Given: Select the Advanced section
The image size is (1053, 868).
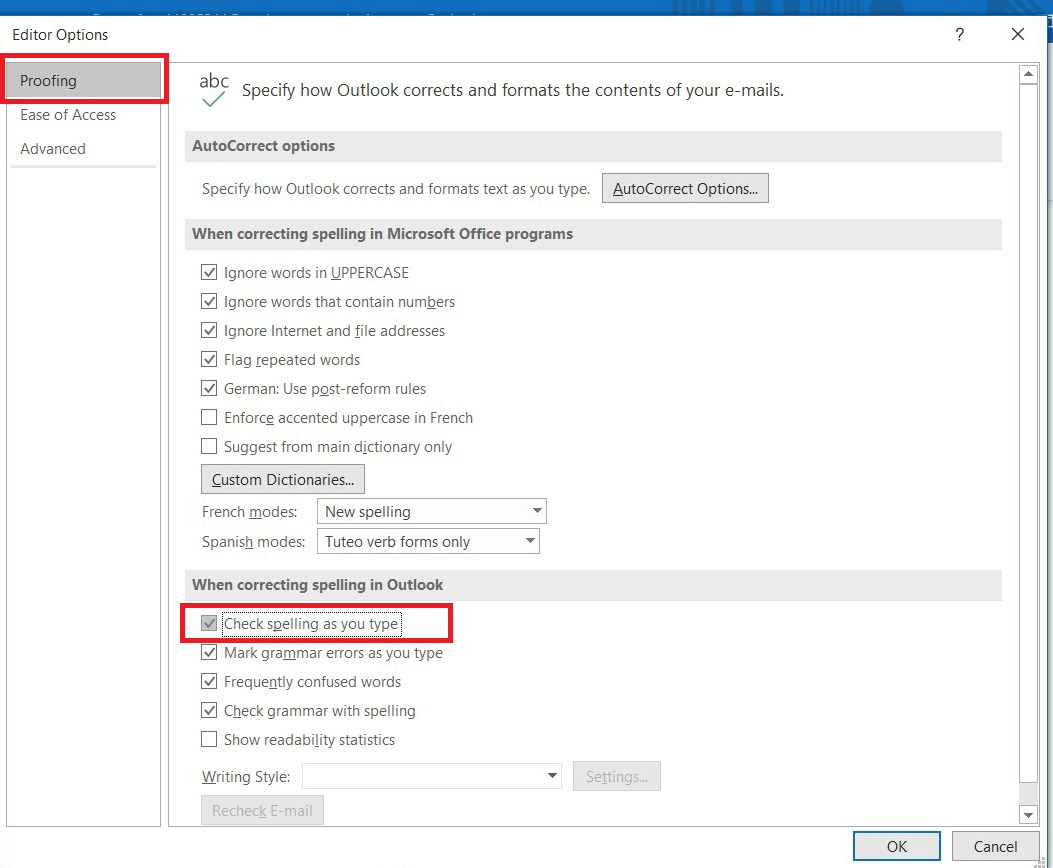Looking at the screenshot, I should 53,148.
